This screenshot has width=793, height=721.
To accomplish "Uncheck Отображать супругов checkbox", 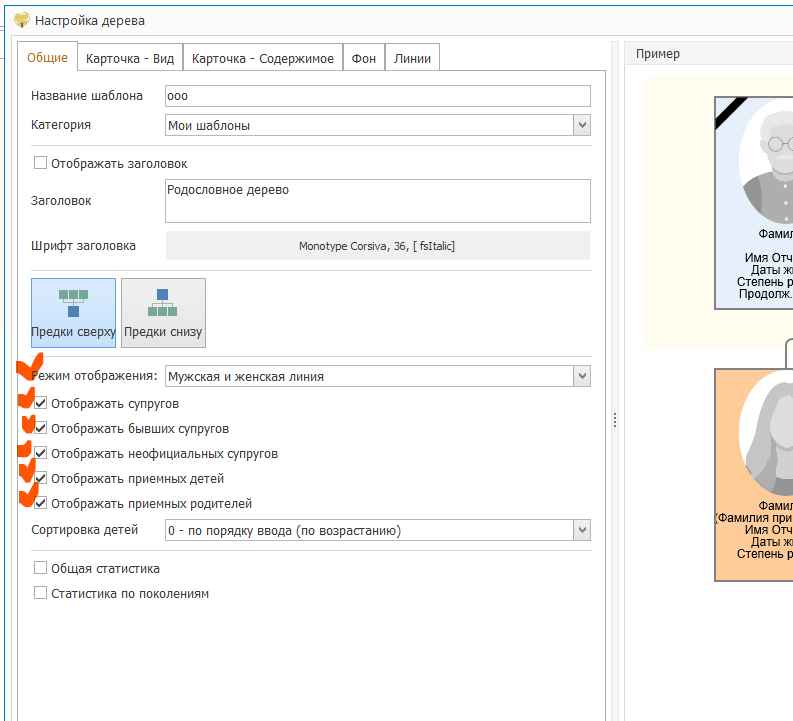I will click(41, 404).
